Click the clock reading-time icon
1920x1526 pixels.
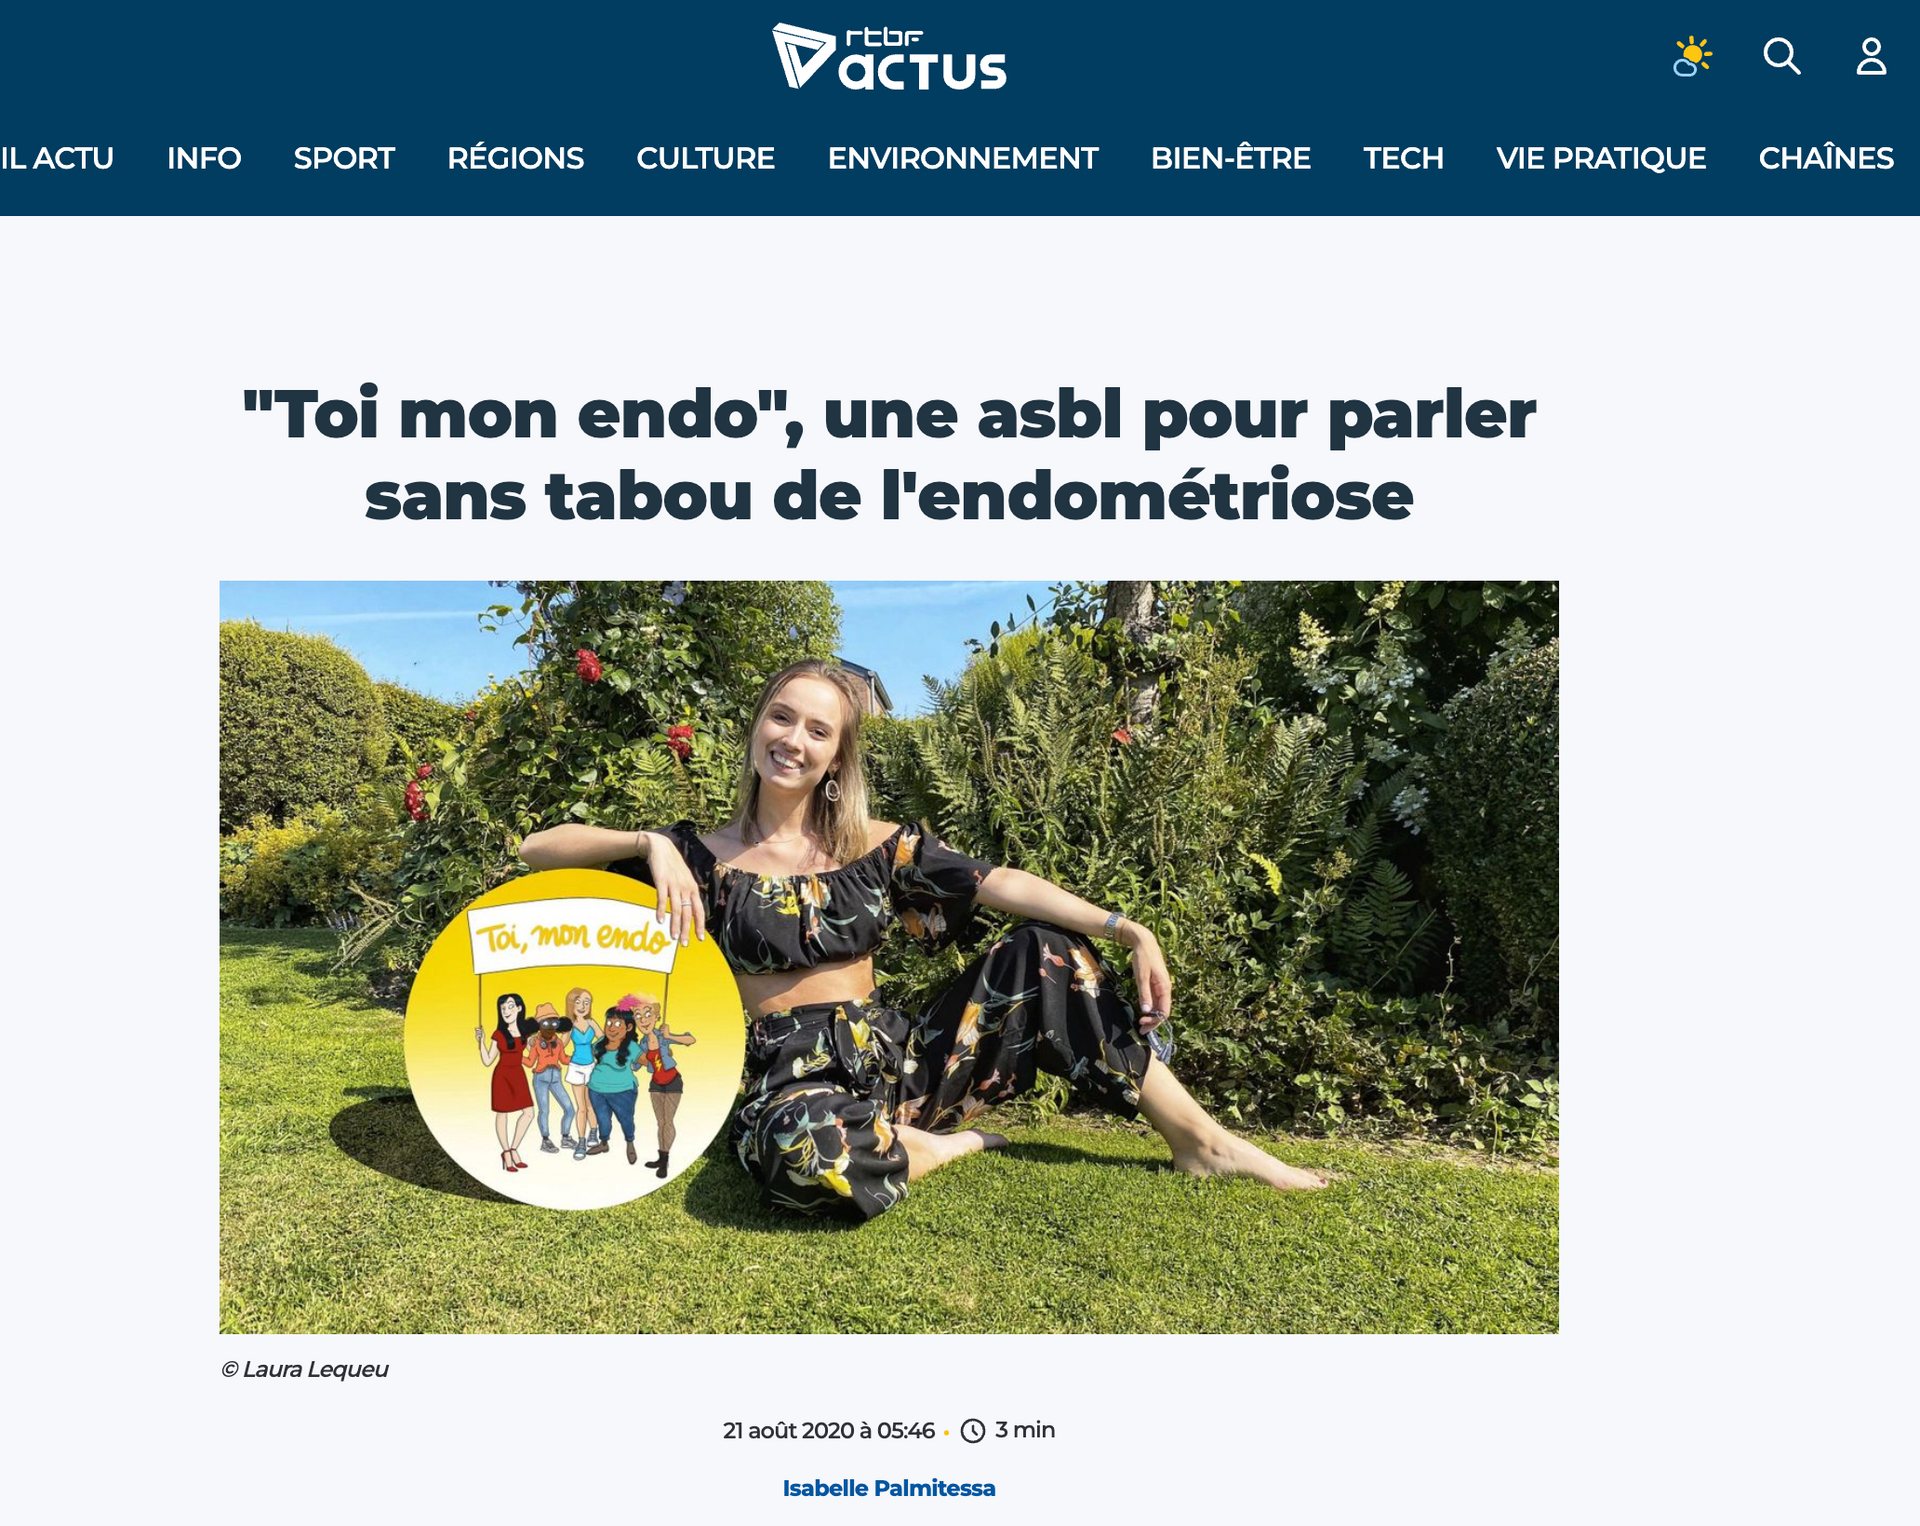pos(972,1431)
